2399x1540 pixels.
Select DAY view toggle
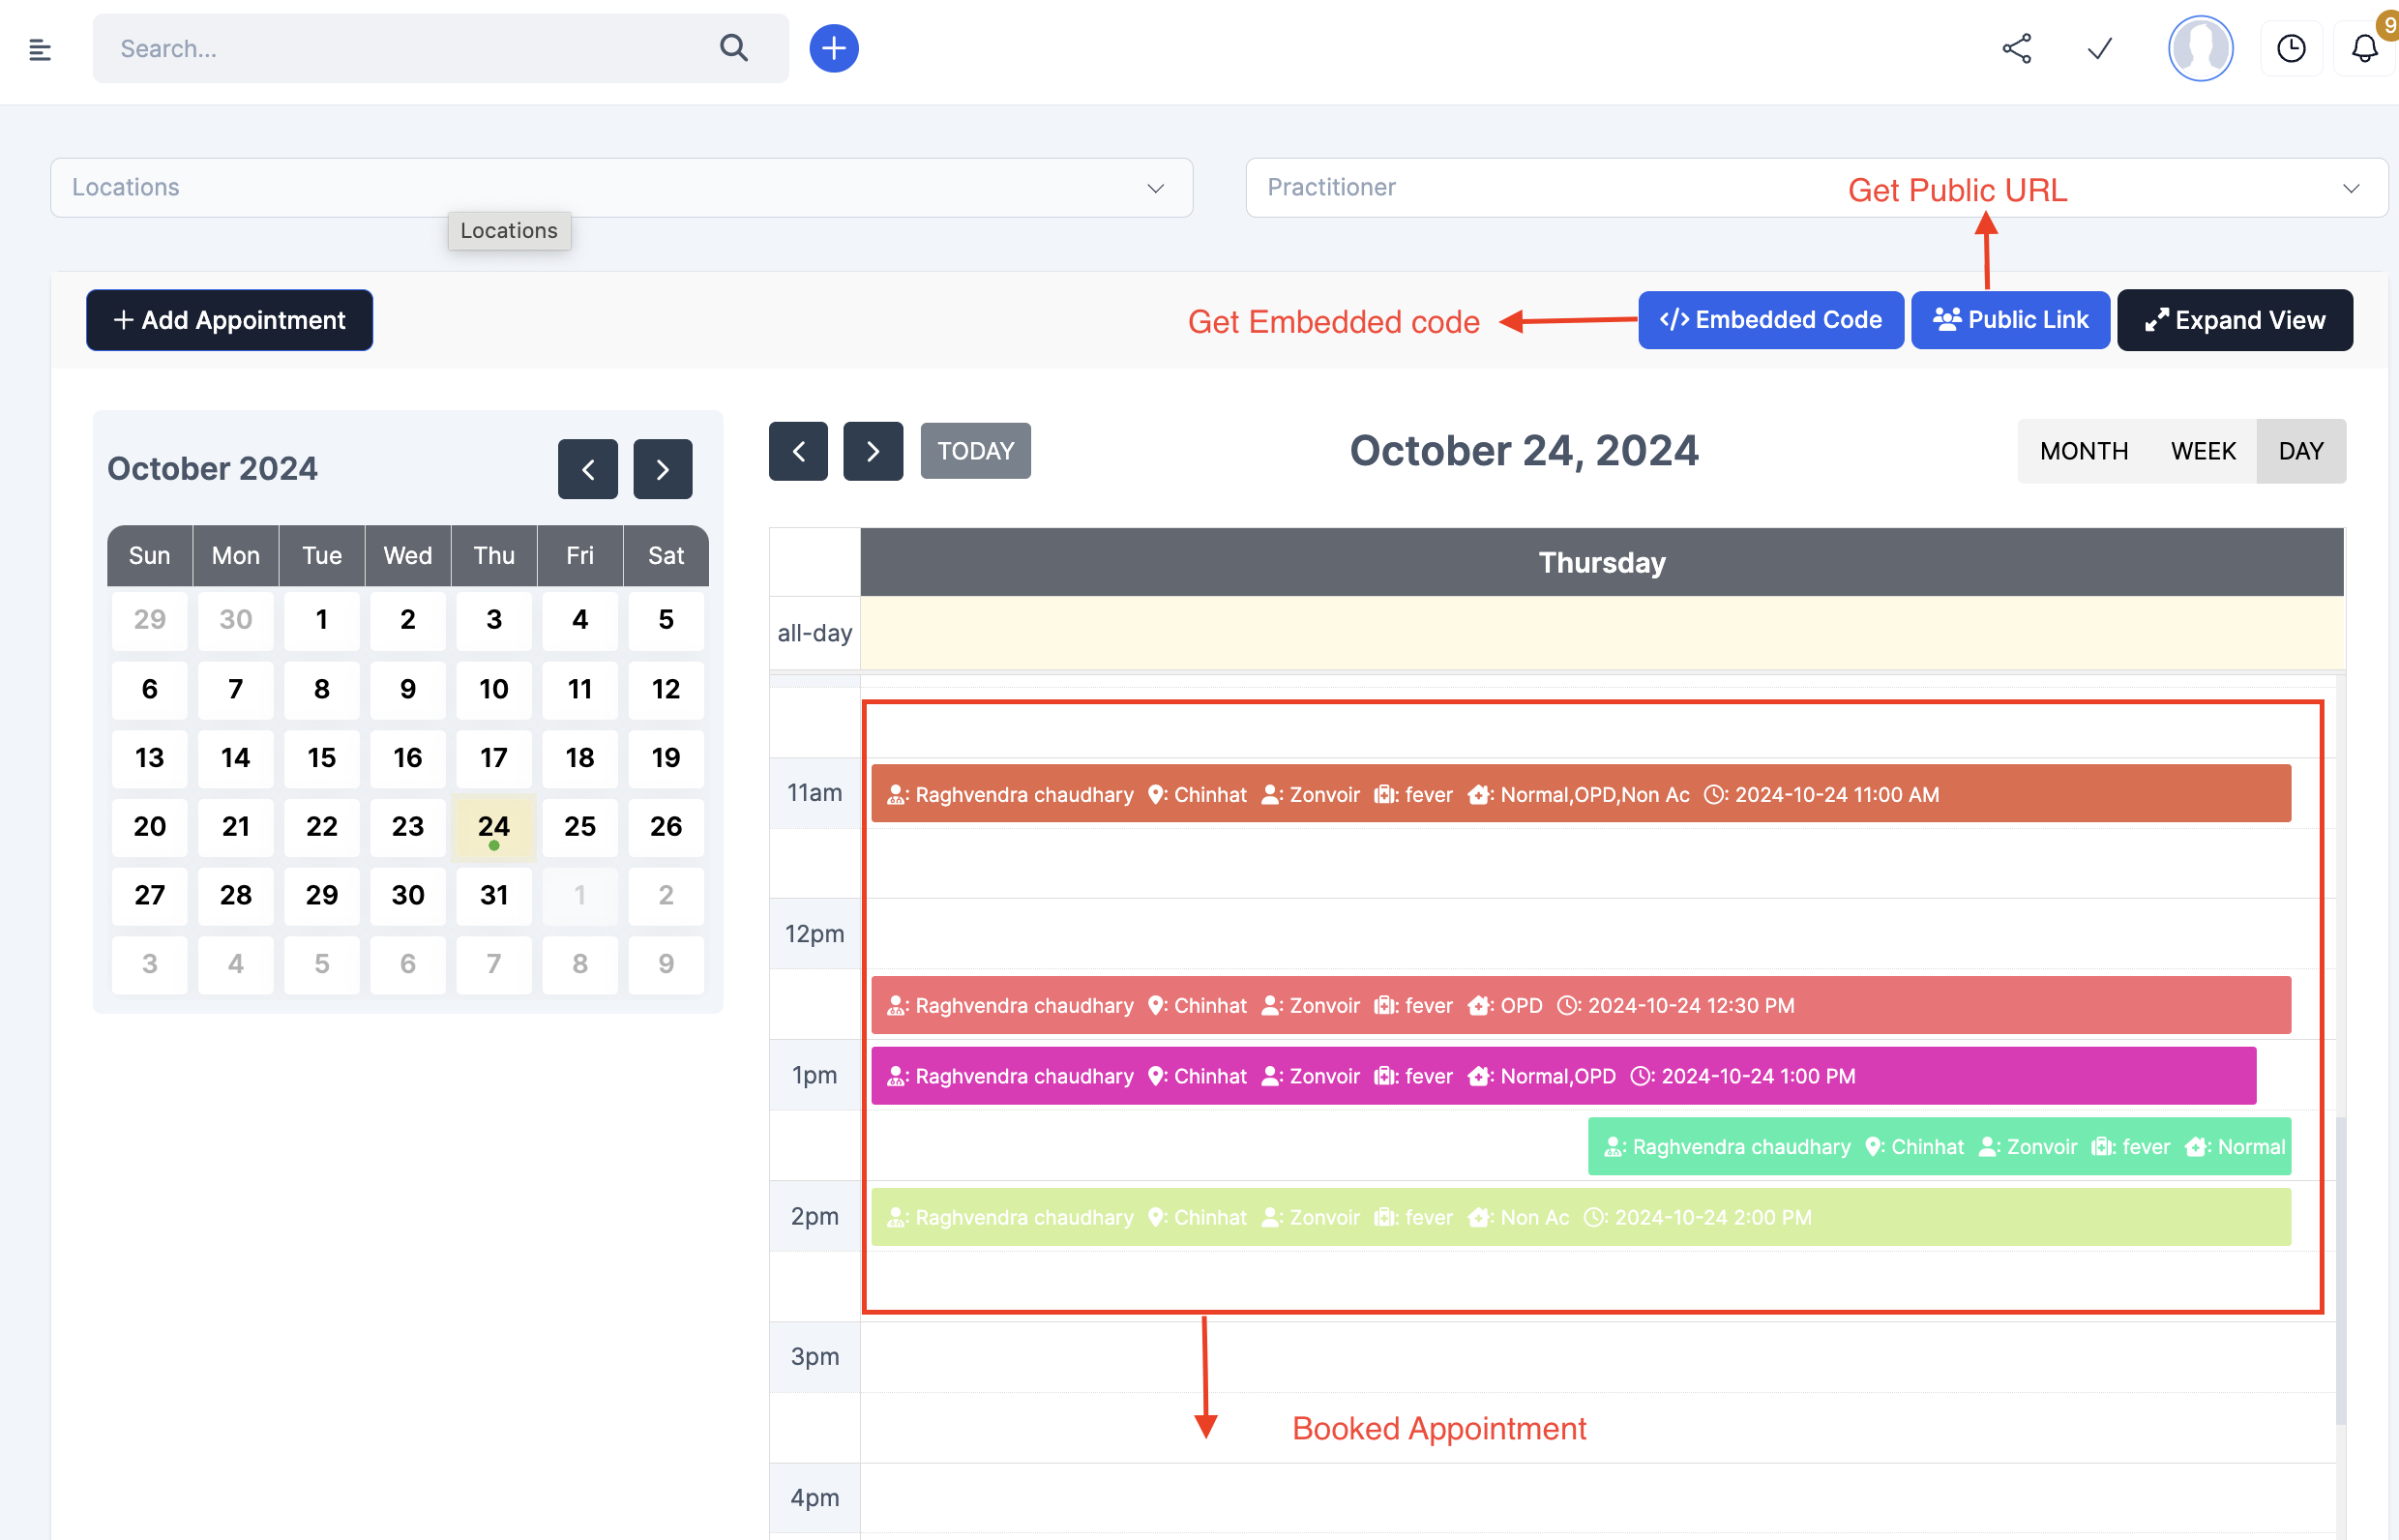pos(2301,449)
